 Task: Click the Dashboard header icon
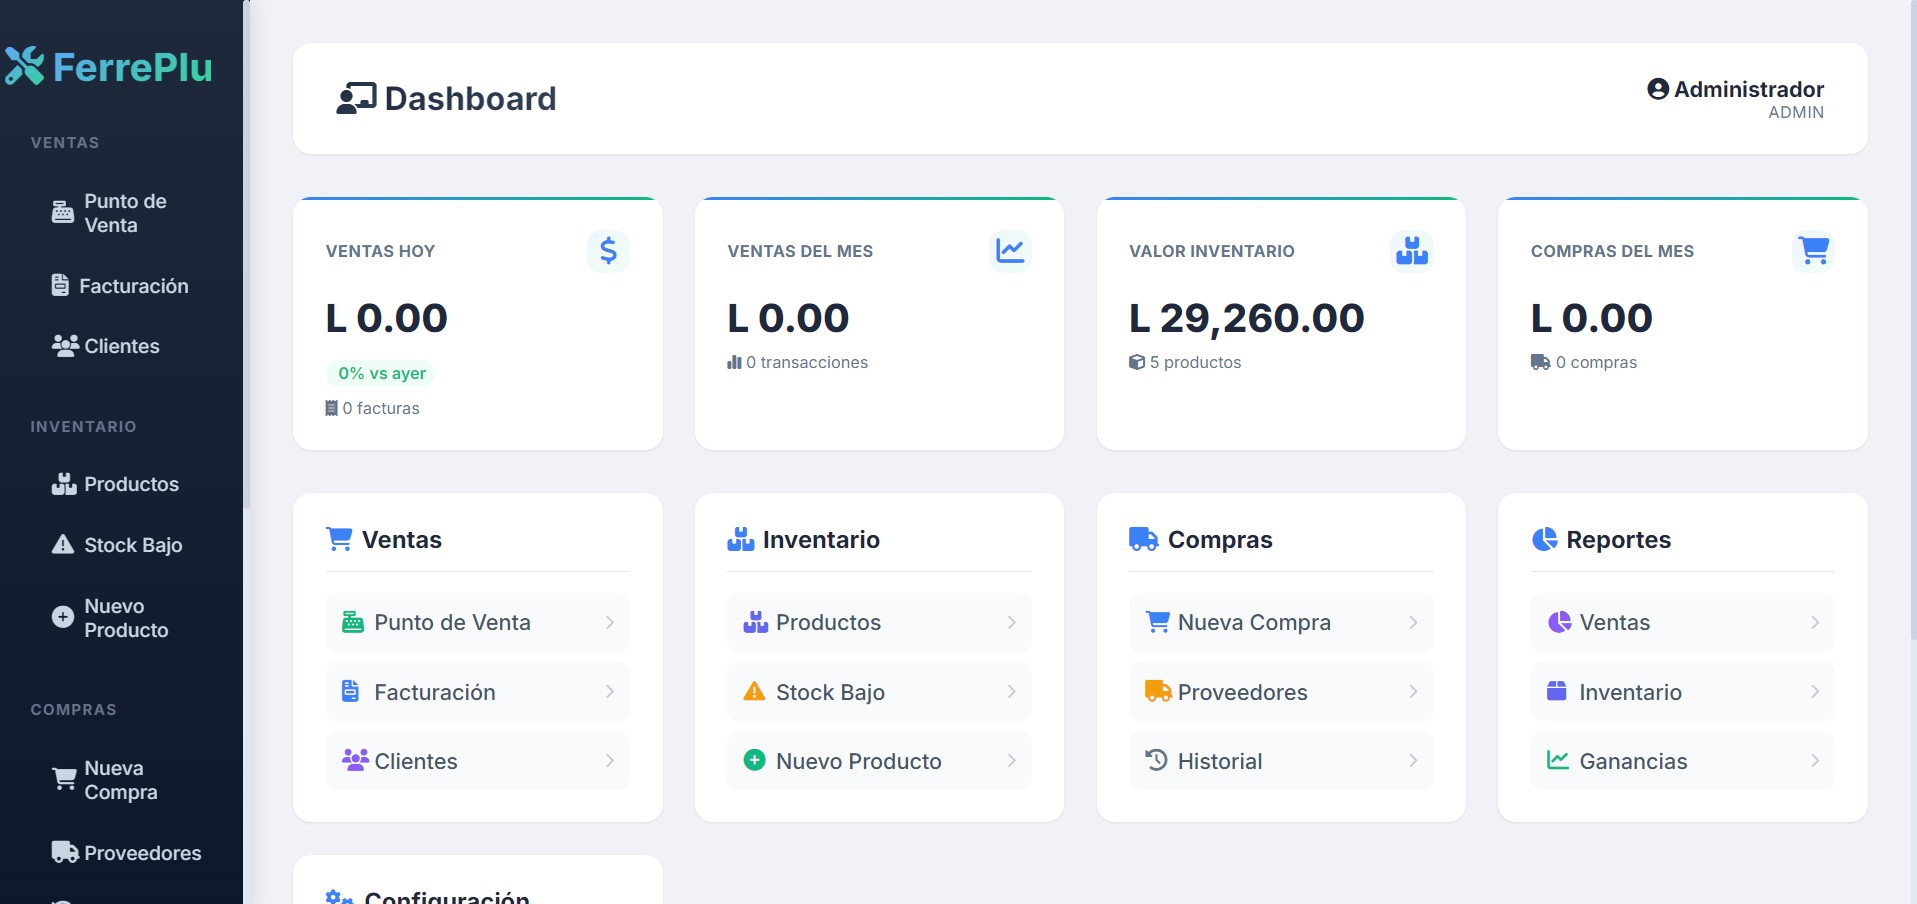click(356, 98)
